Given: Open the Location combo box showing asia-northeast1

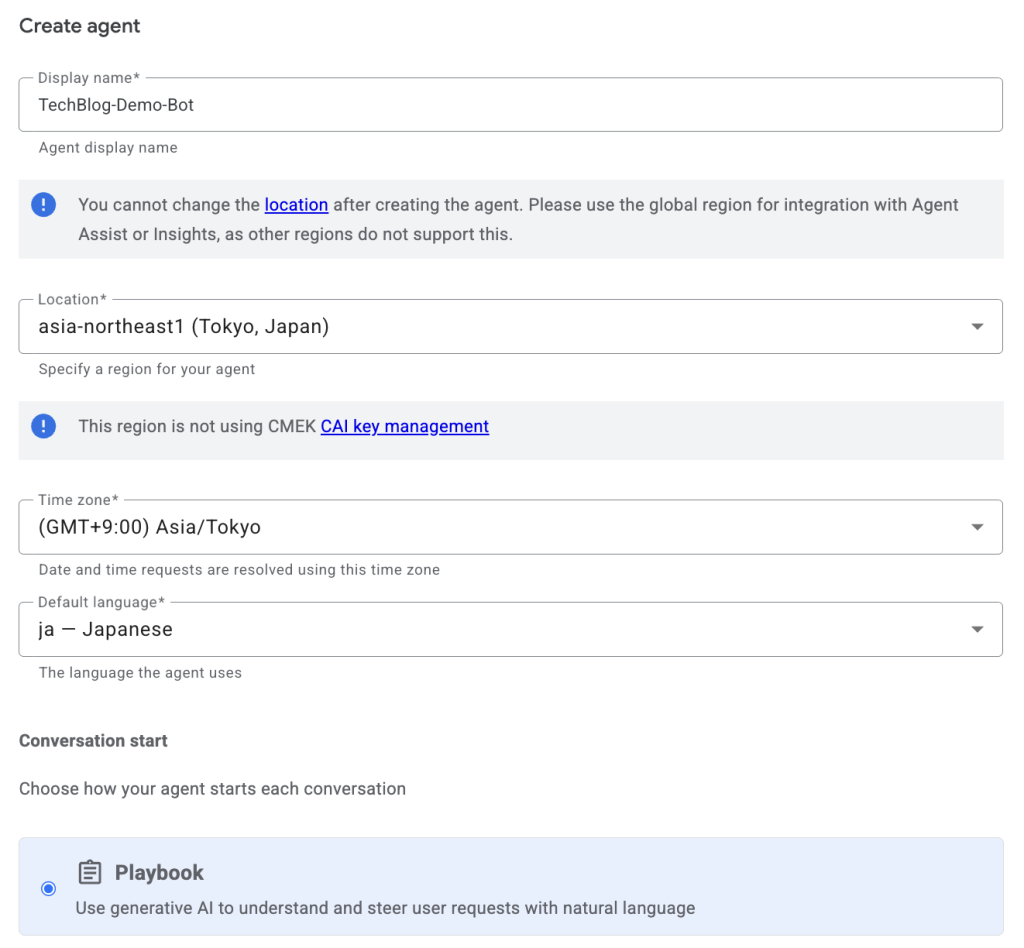Looking at the screenshot, I should click(x=490, y=327).
